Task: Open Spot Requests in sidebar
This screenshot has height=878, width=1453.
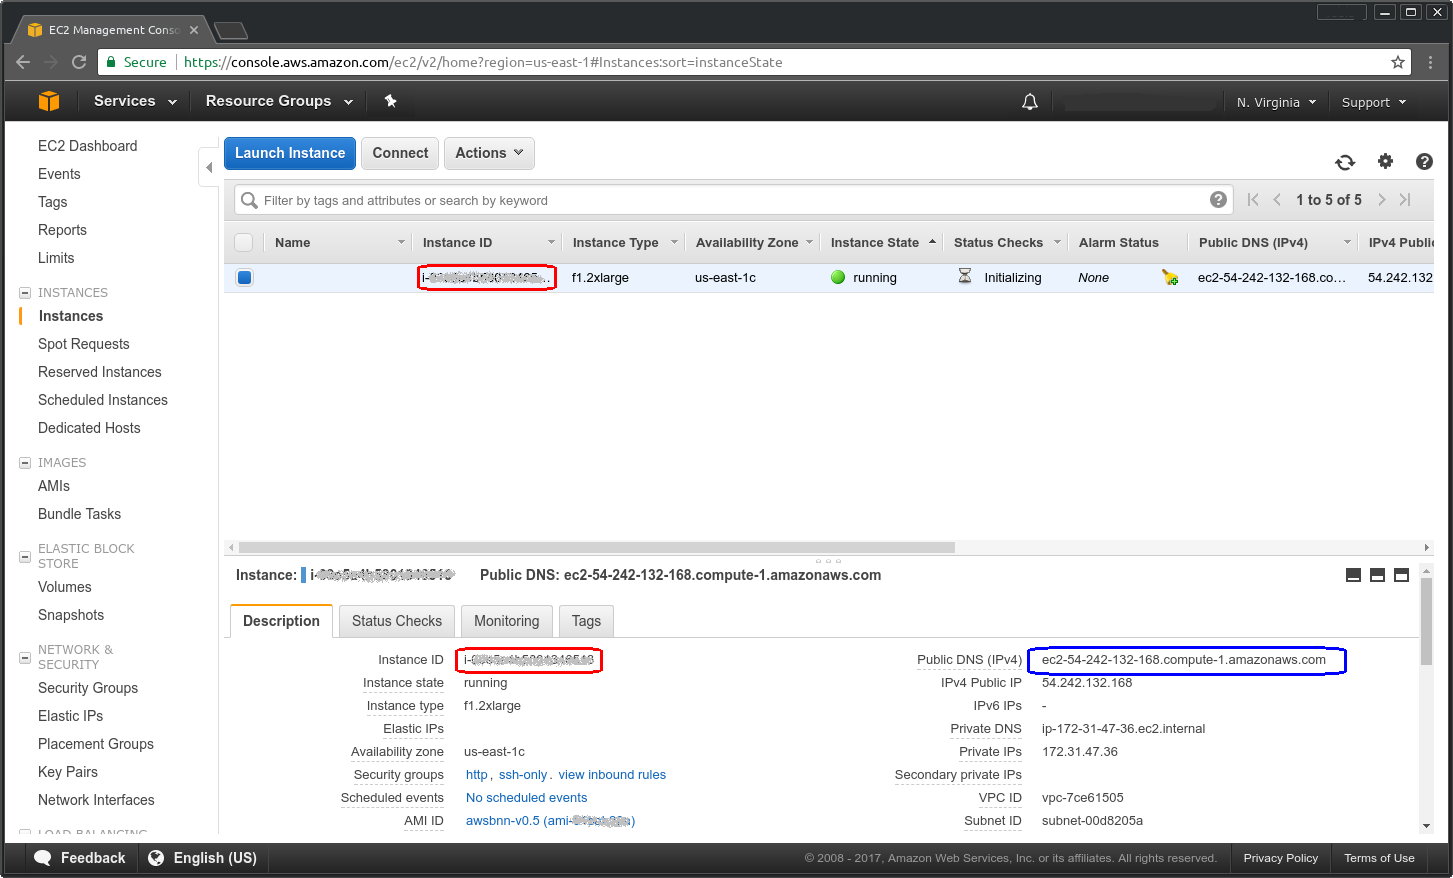Action: pyautogui.click(x=84, y=344)
